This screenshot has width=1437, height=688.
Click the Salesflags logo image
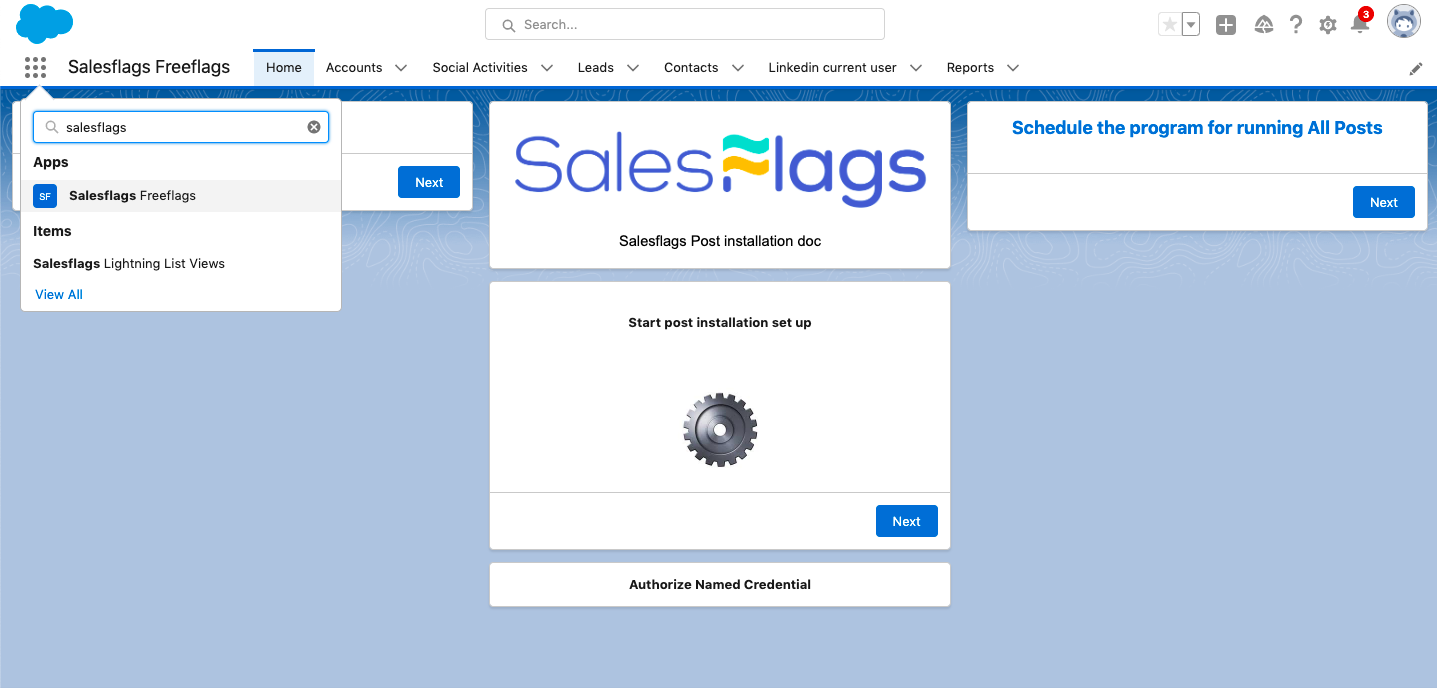[720, 169]
